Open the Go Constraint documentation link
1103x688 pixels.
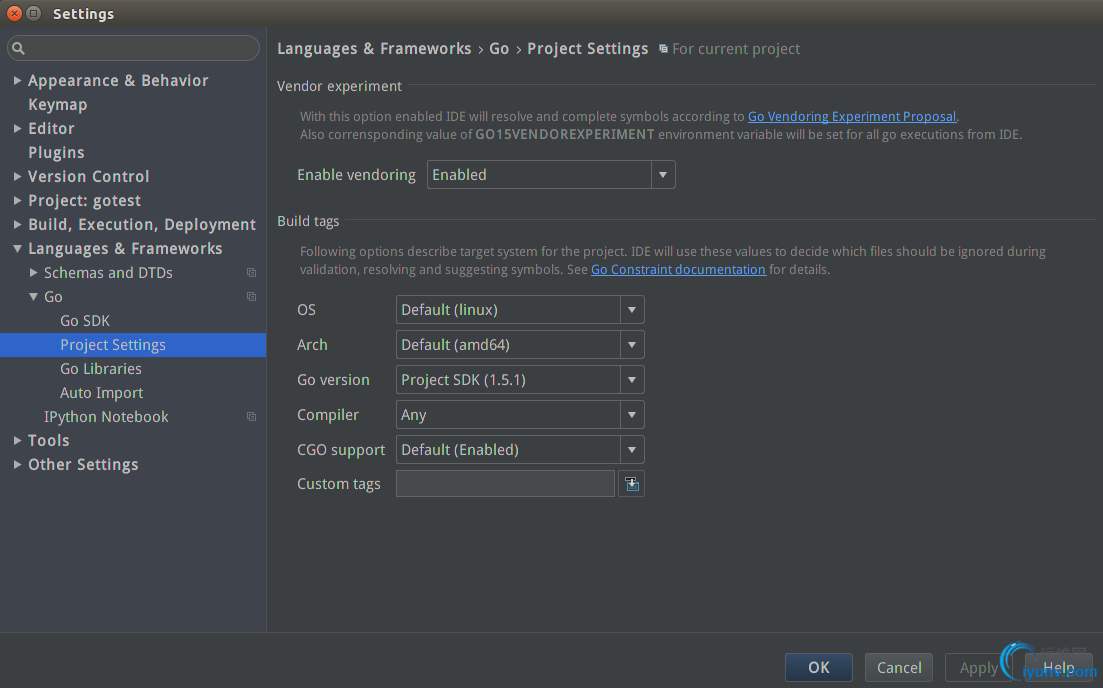(x=678, y=269)
